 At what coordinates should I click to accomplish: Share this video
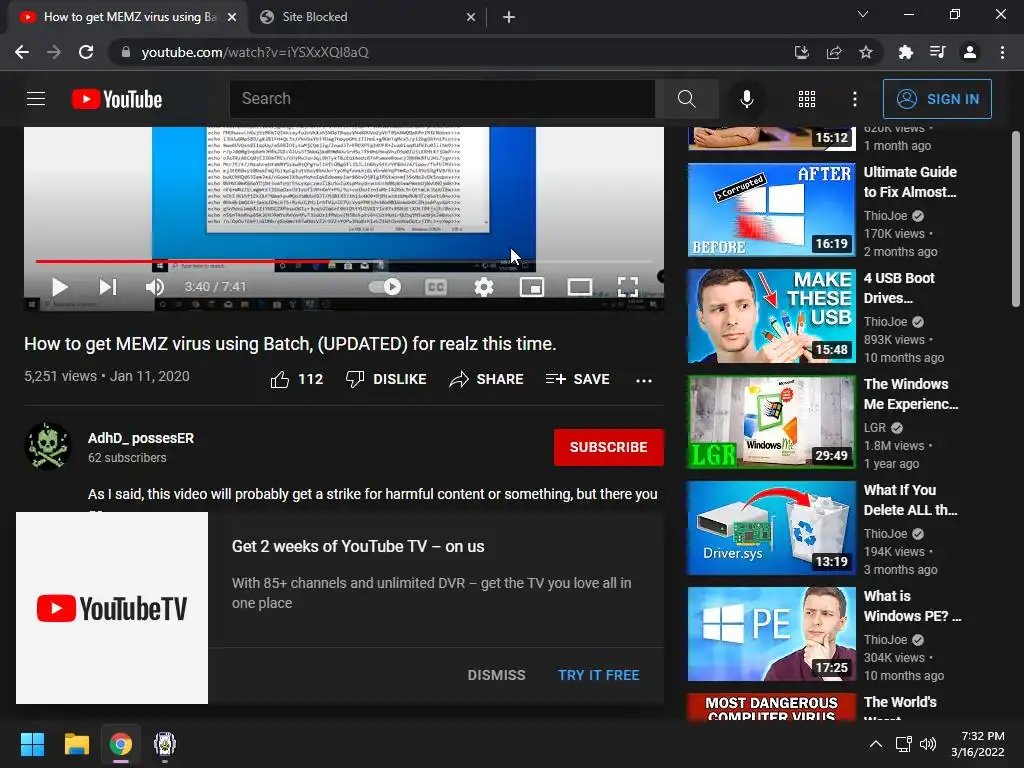[486, 379]
